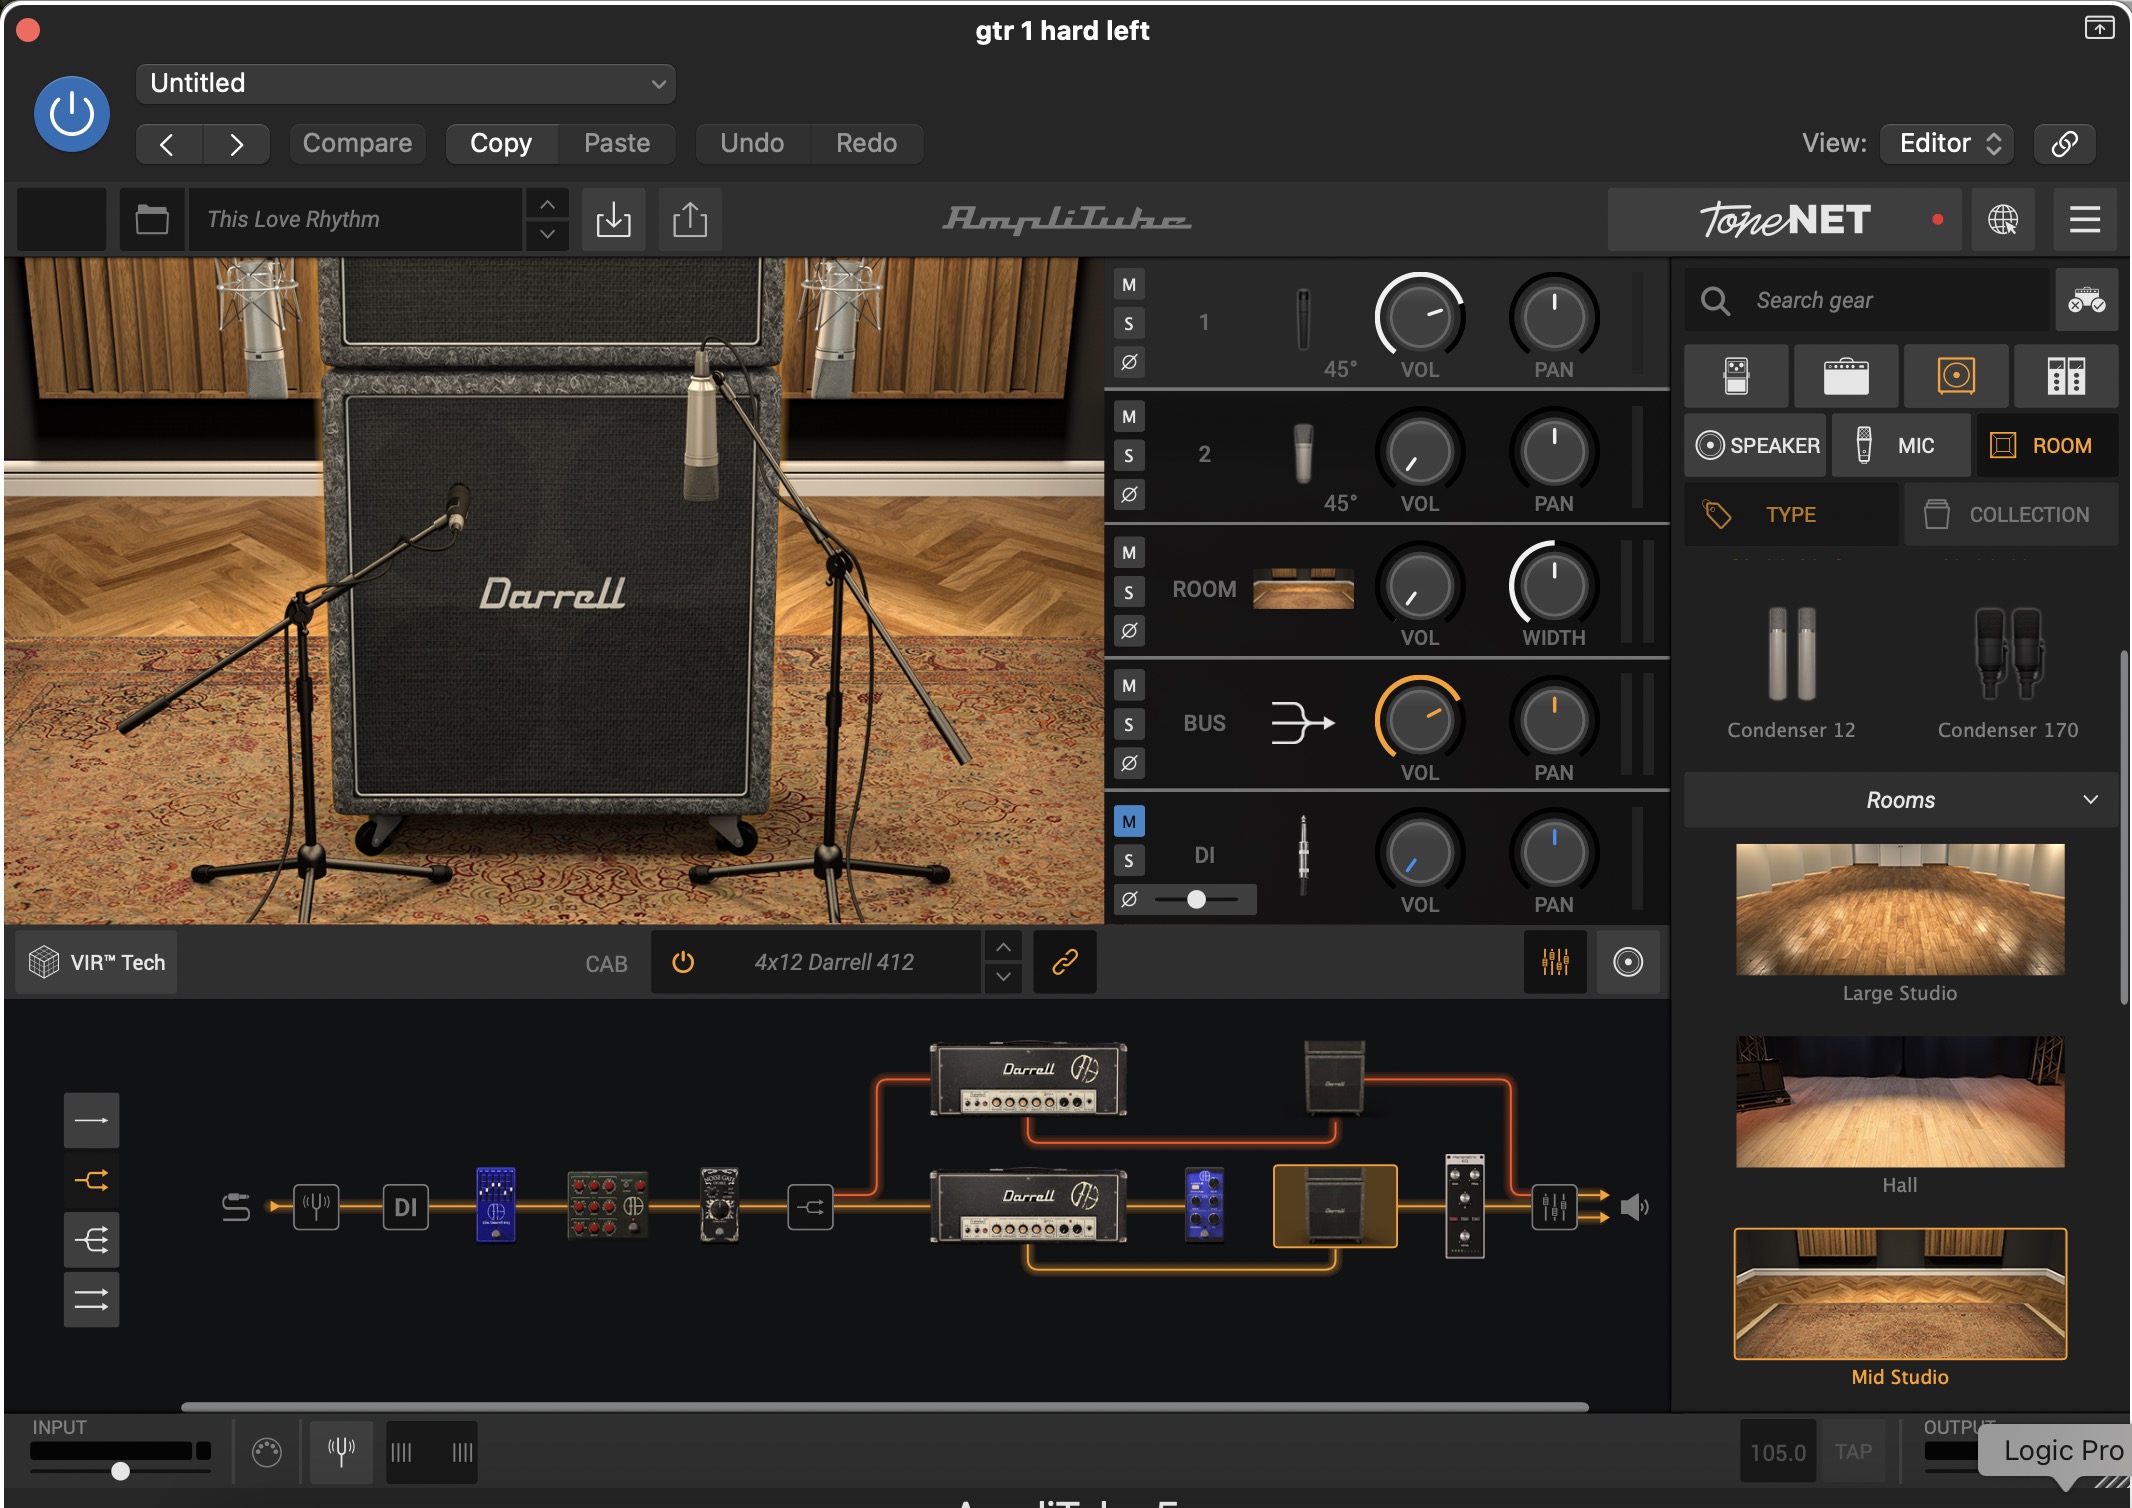
Task: Open the Untitled preset dropdown
Action: click(x=405, y=83)
